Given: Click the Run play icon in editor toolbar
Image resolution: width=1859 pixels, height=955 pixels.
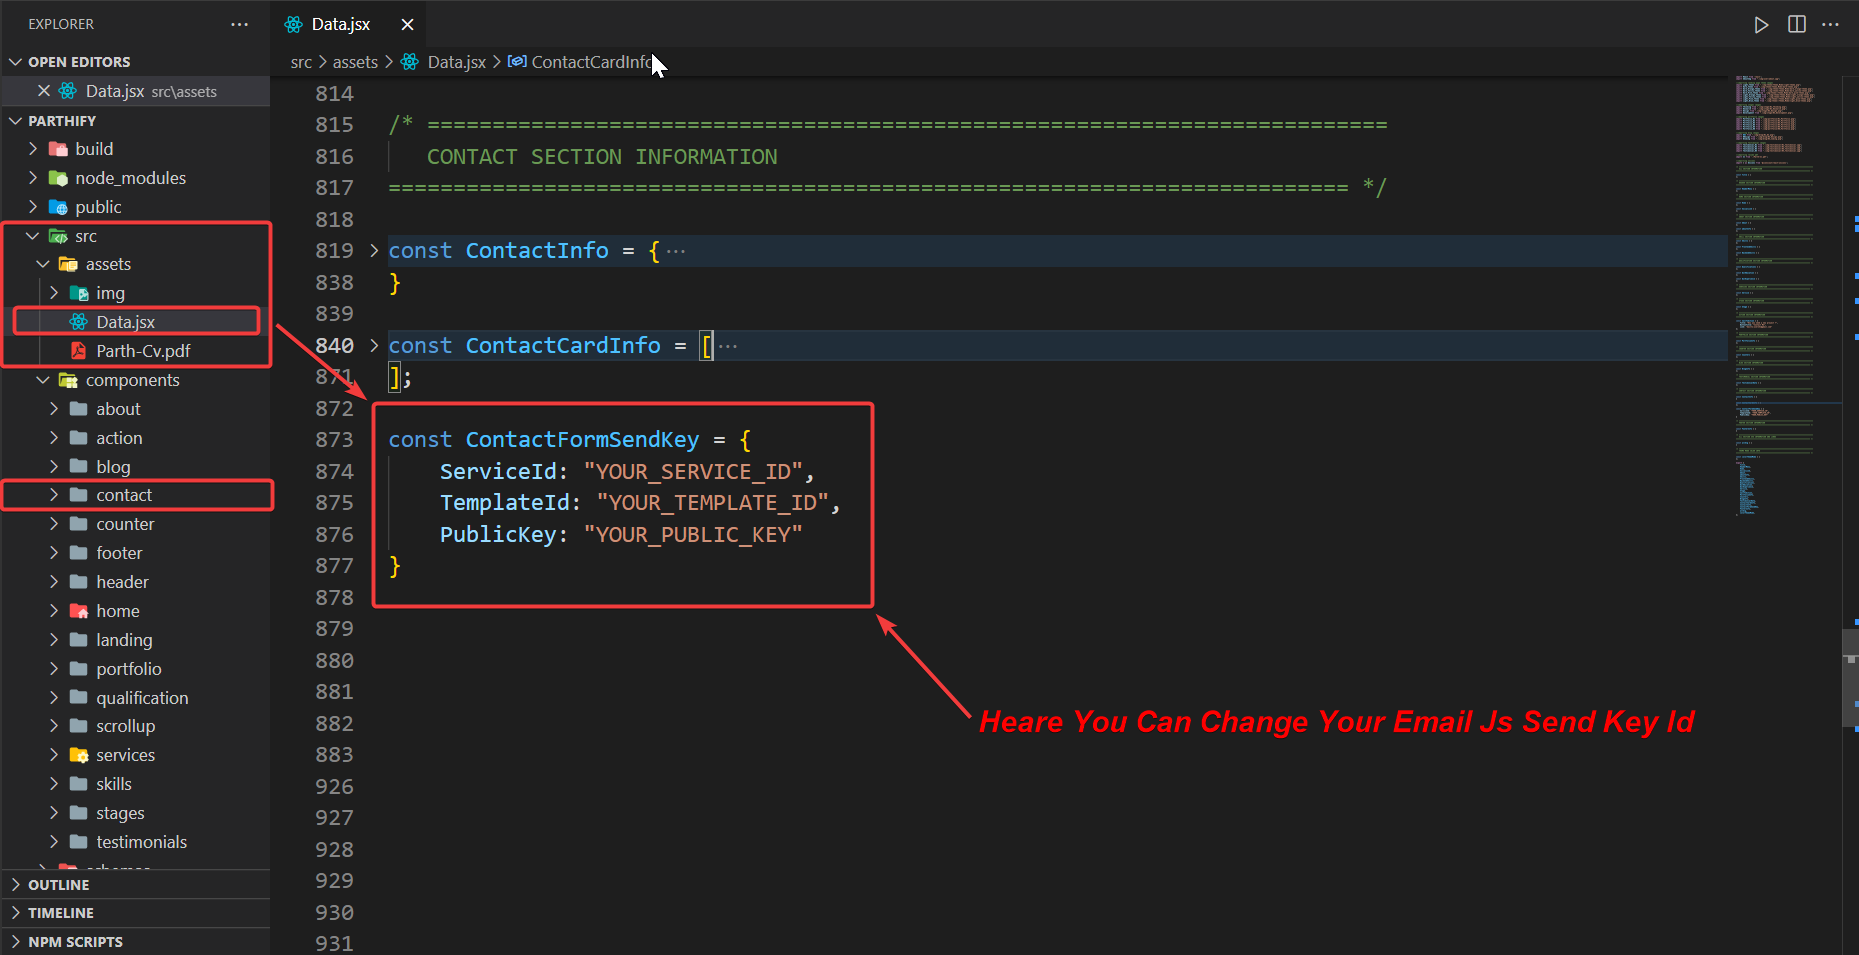Looking at the screenshot, I should click(x=1761, y=25).
